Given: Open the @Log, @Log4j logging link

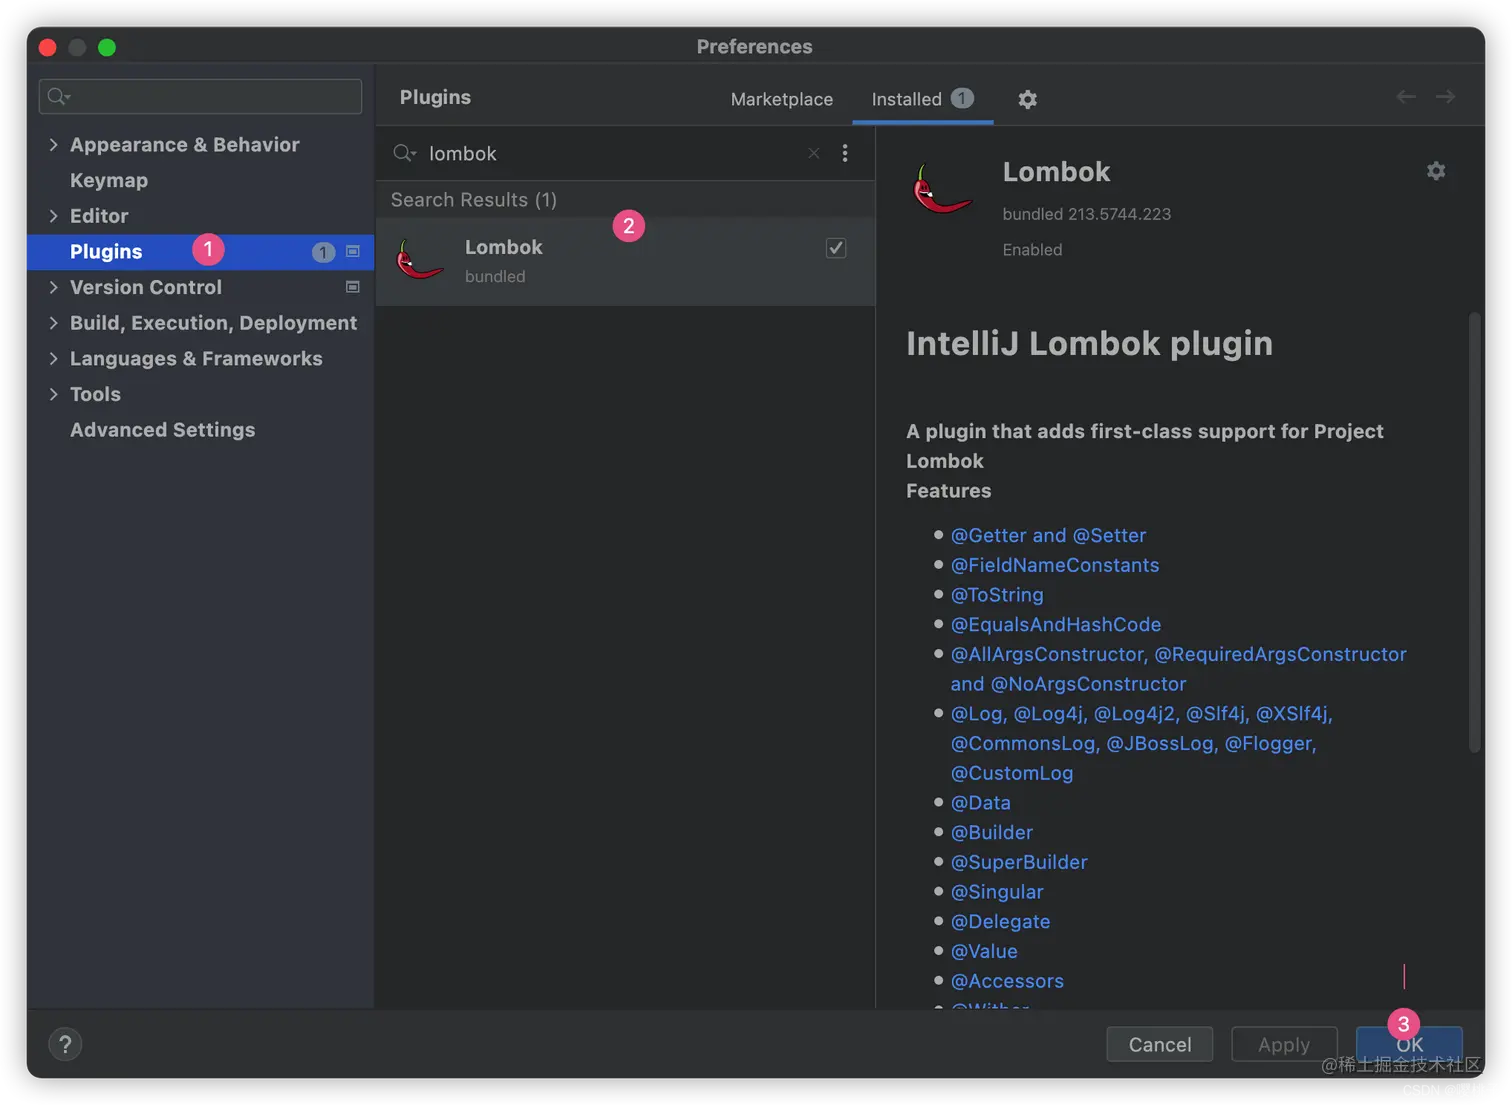Looking at the screenshot, I should 1141,743.
